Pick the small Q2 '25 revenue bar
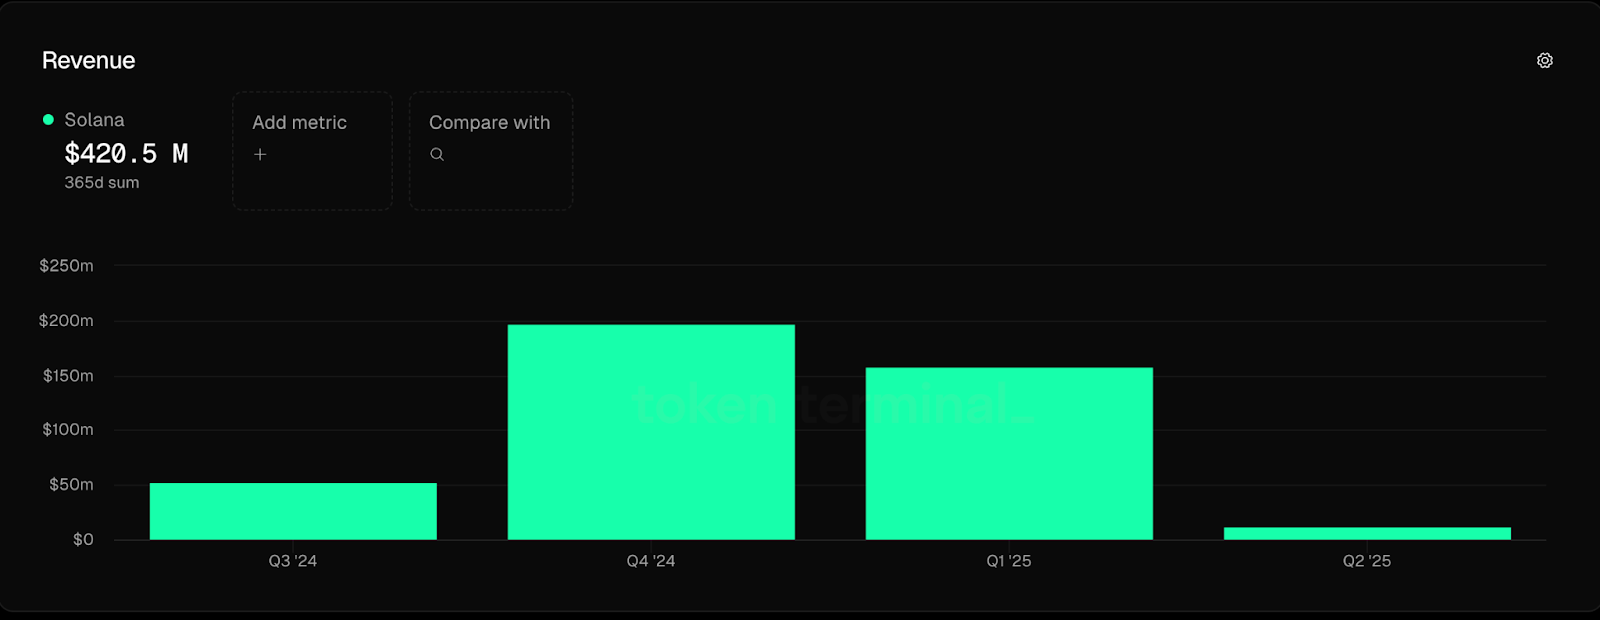Screen dimensions: 1600x620 tap(1367, 533)
